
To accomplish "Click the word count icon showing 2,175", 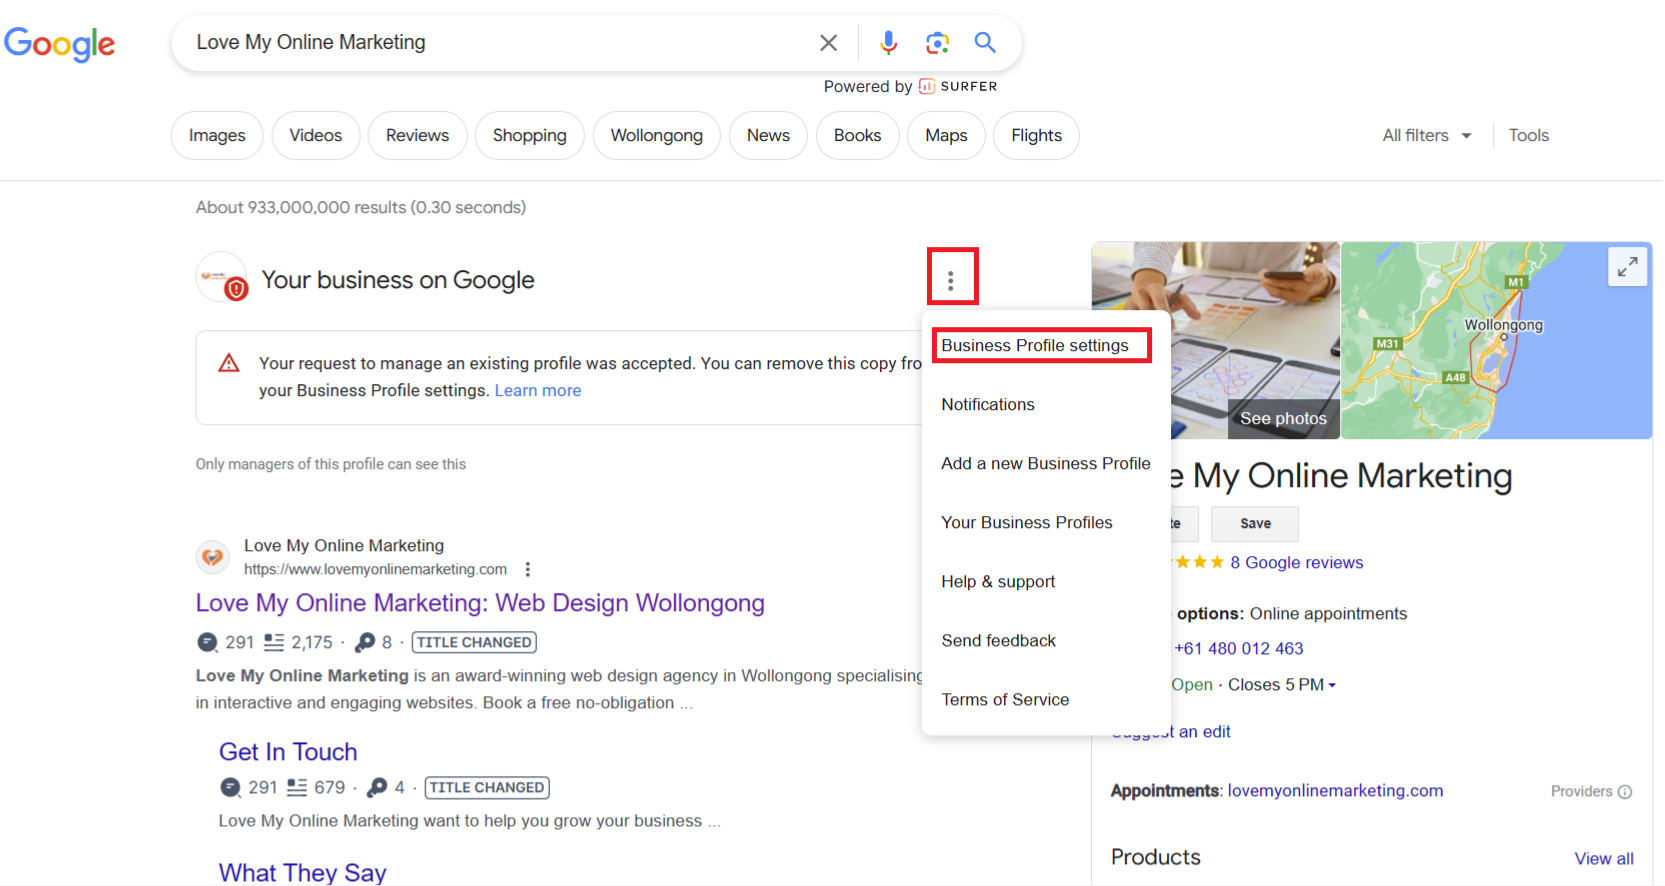I will pos(274,642).
